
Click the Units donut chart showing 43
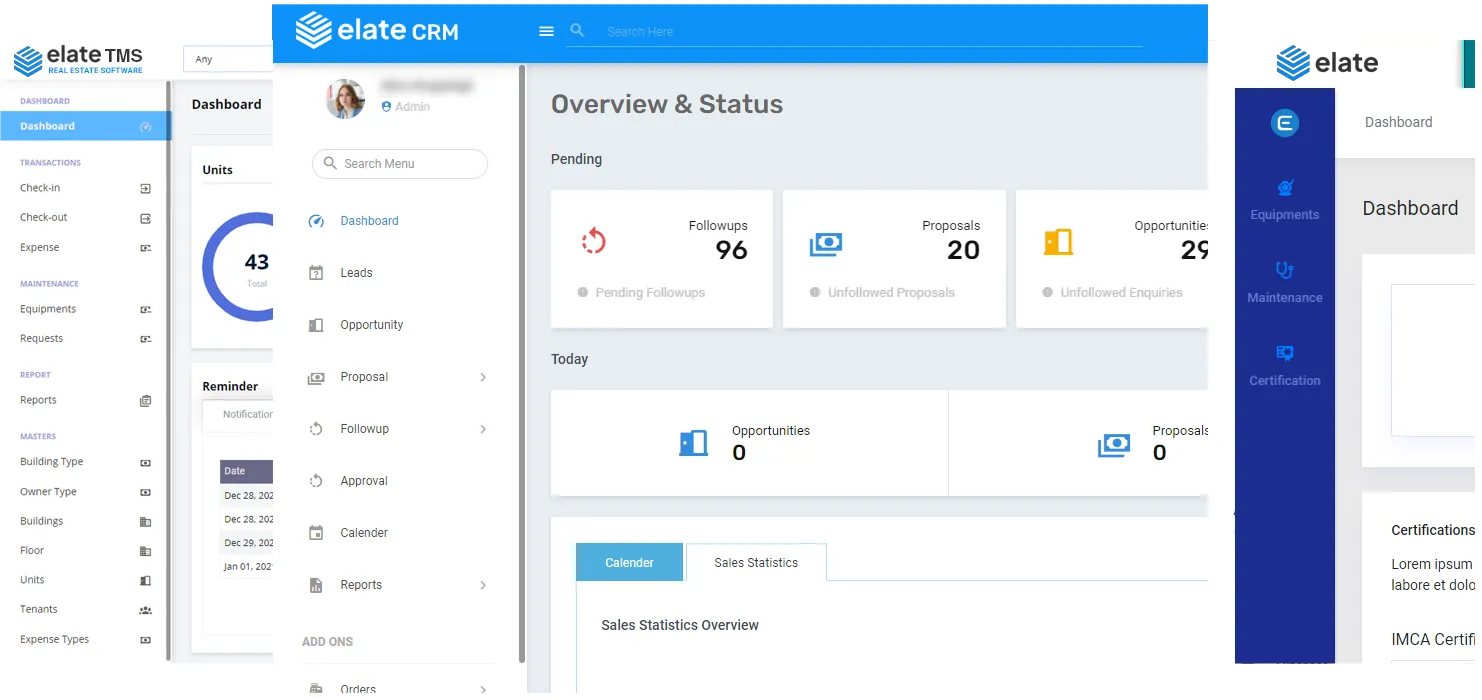point(238,267)
